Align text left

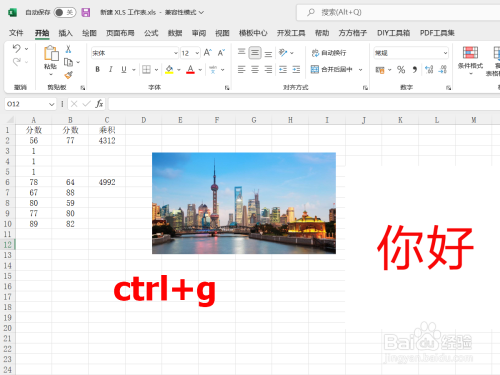(x=242, y=69)
